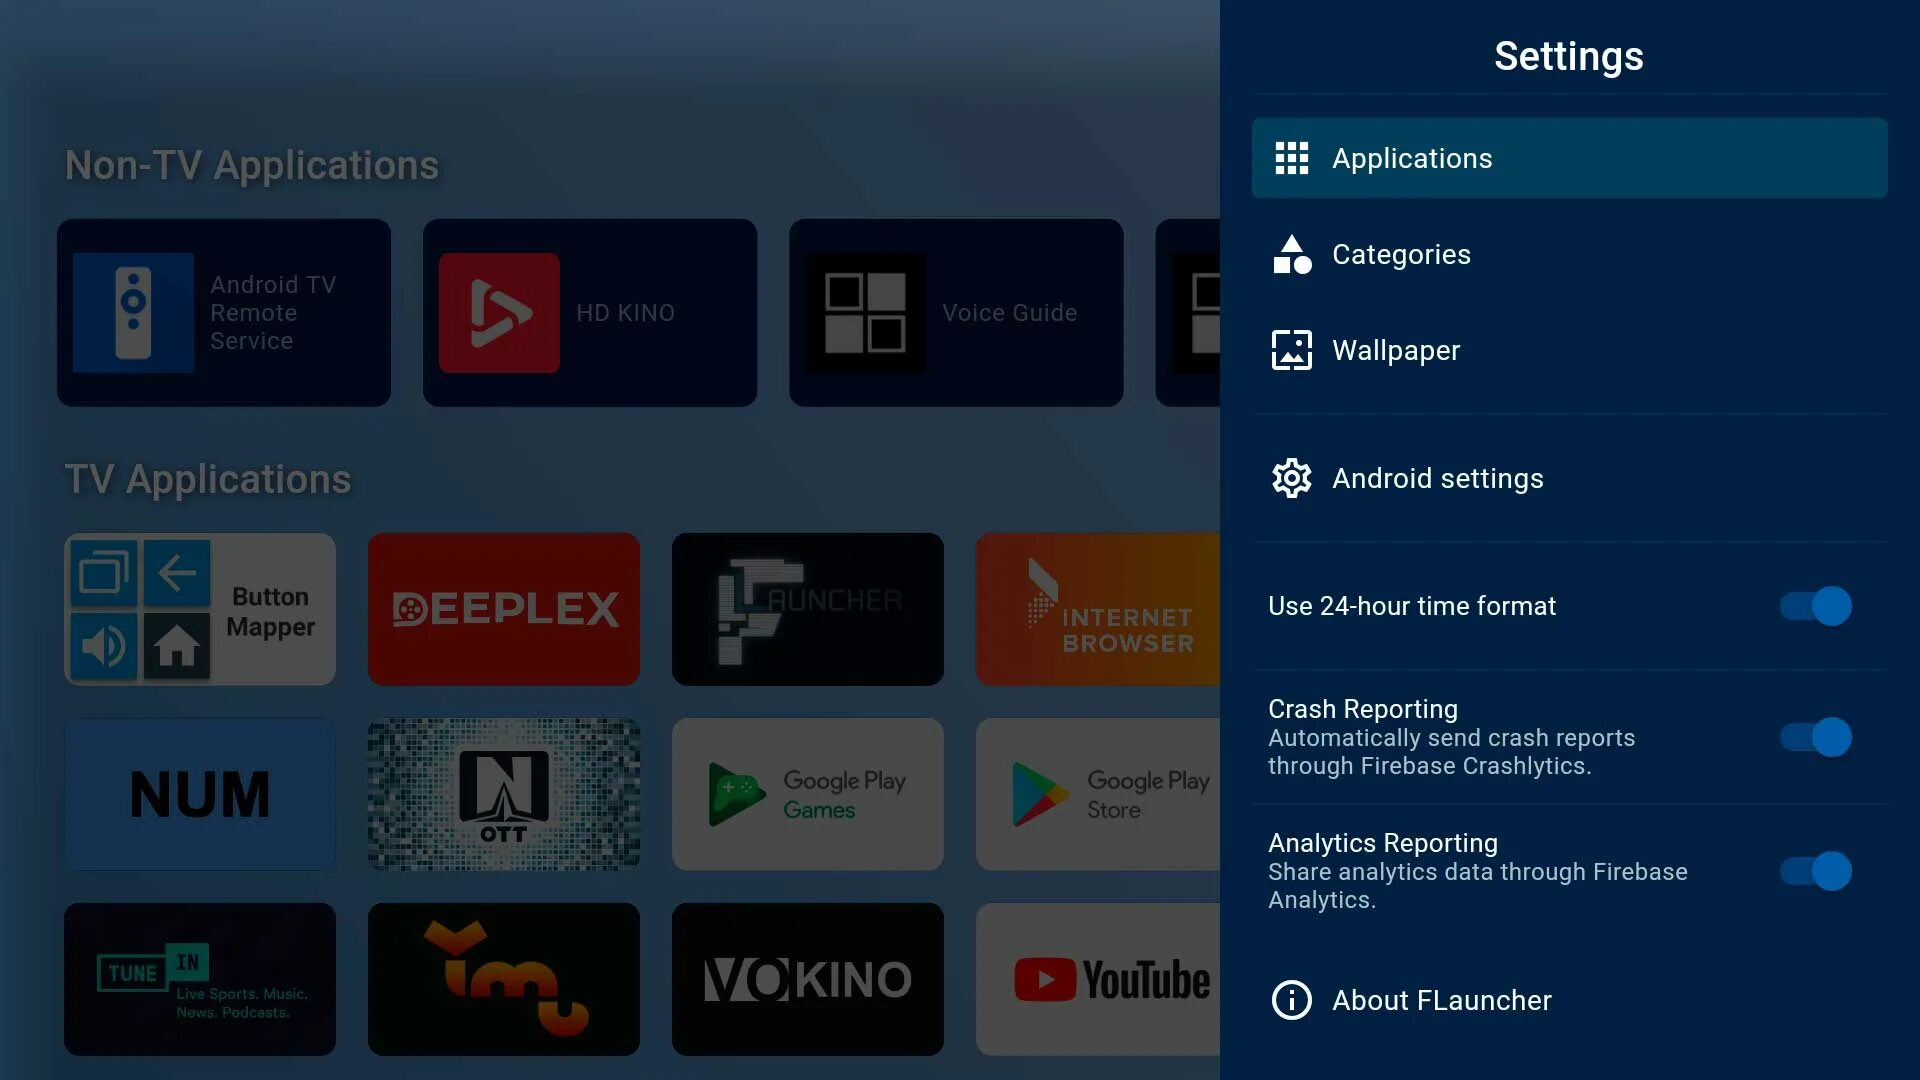The width and height of the screenshot is (1920, 1080).
Task: Click the Analytics Reporting description text
Action: pyautogui.click(x=1477, y=886)
